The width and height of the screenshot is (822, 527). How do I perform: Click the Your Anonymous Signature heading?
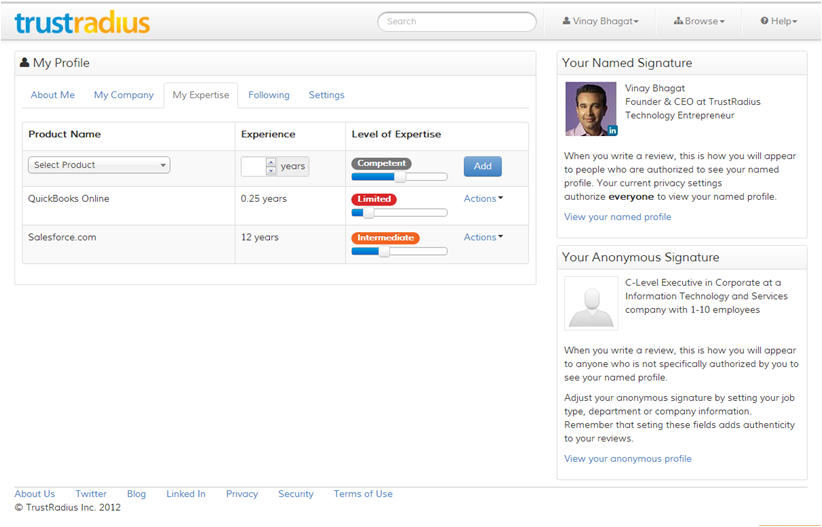point(641,257)
